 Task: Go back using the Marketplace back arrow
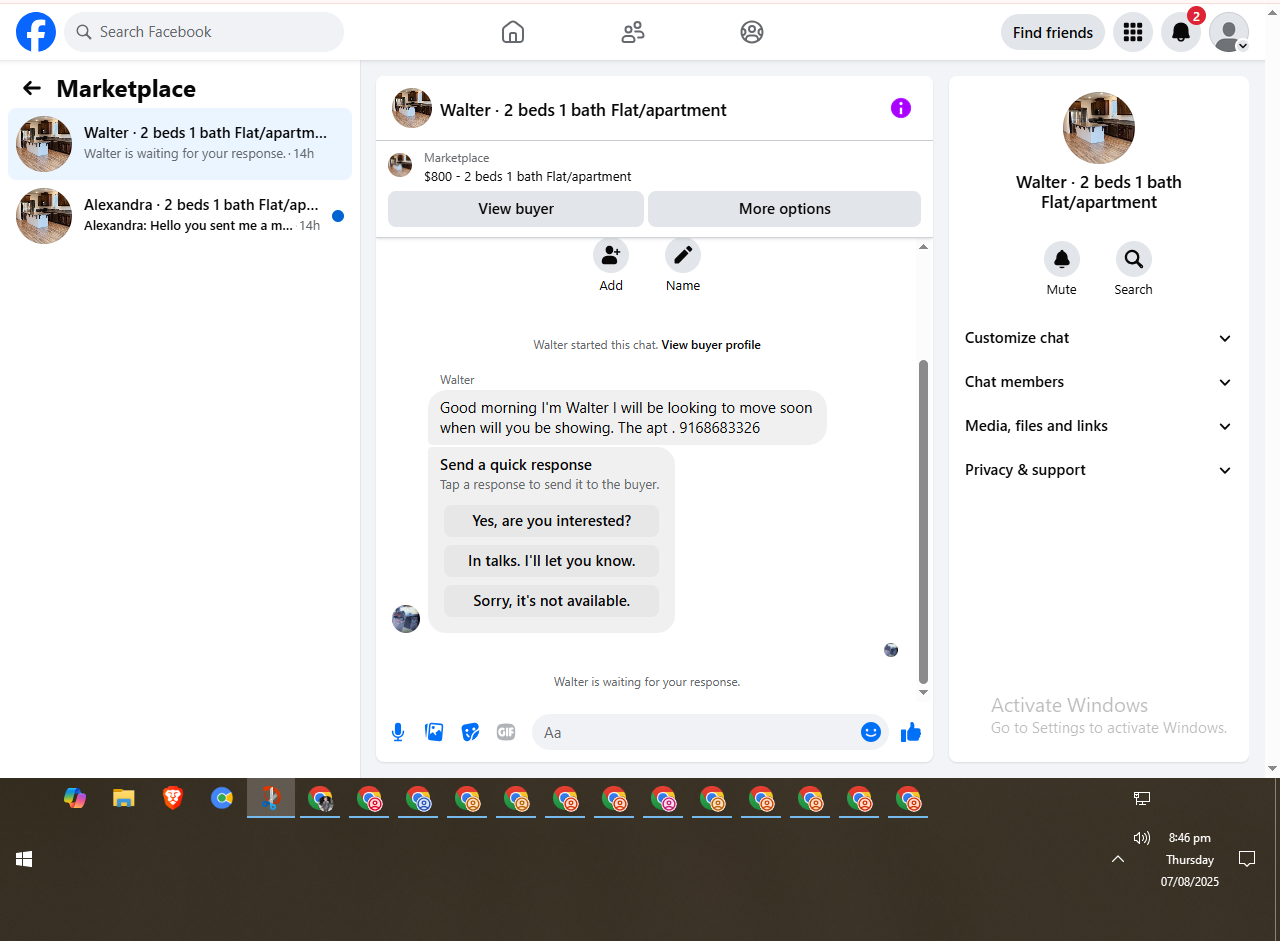tap(32, 89)
